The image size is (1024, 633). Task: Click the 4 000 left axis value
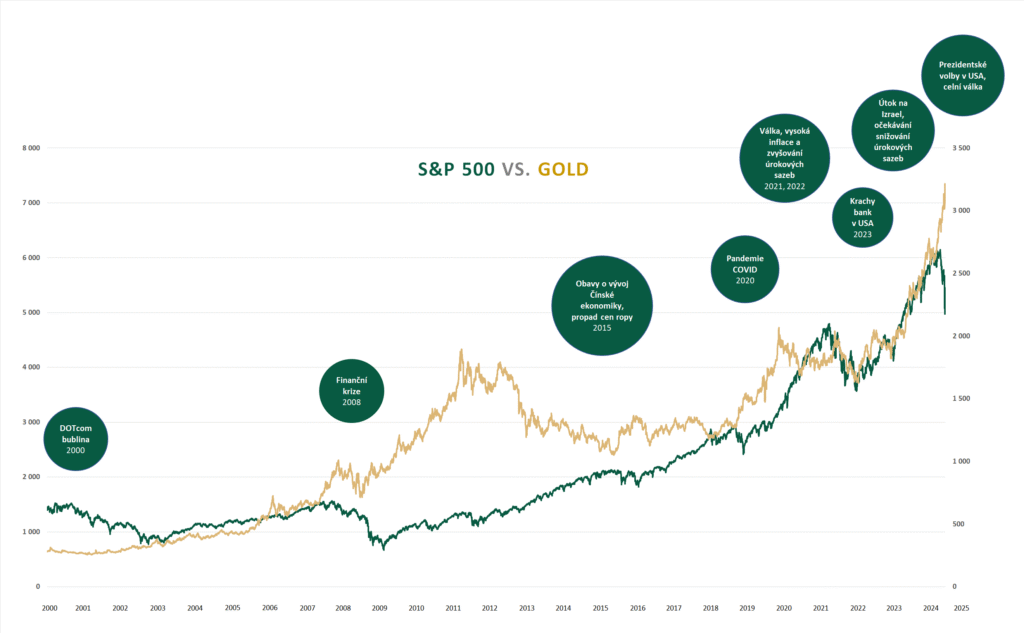click(30, 367)
